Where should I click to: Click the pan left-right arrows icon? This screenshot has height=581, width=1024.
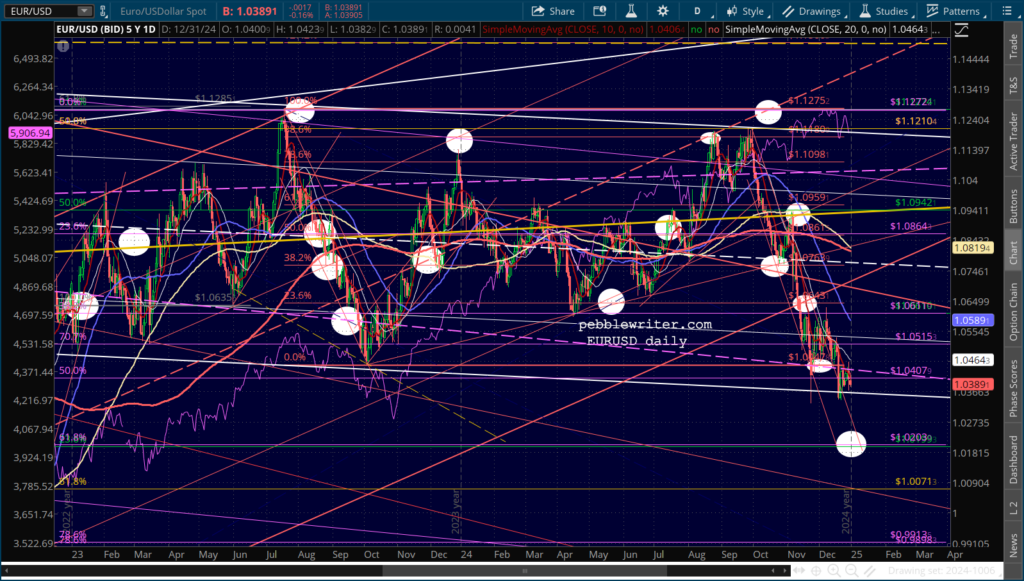pos(799,571)
